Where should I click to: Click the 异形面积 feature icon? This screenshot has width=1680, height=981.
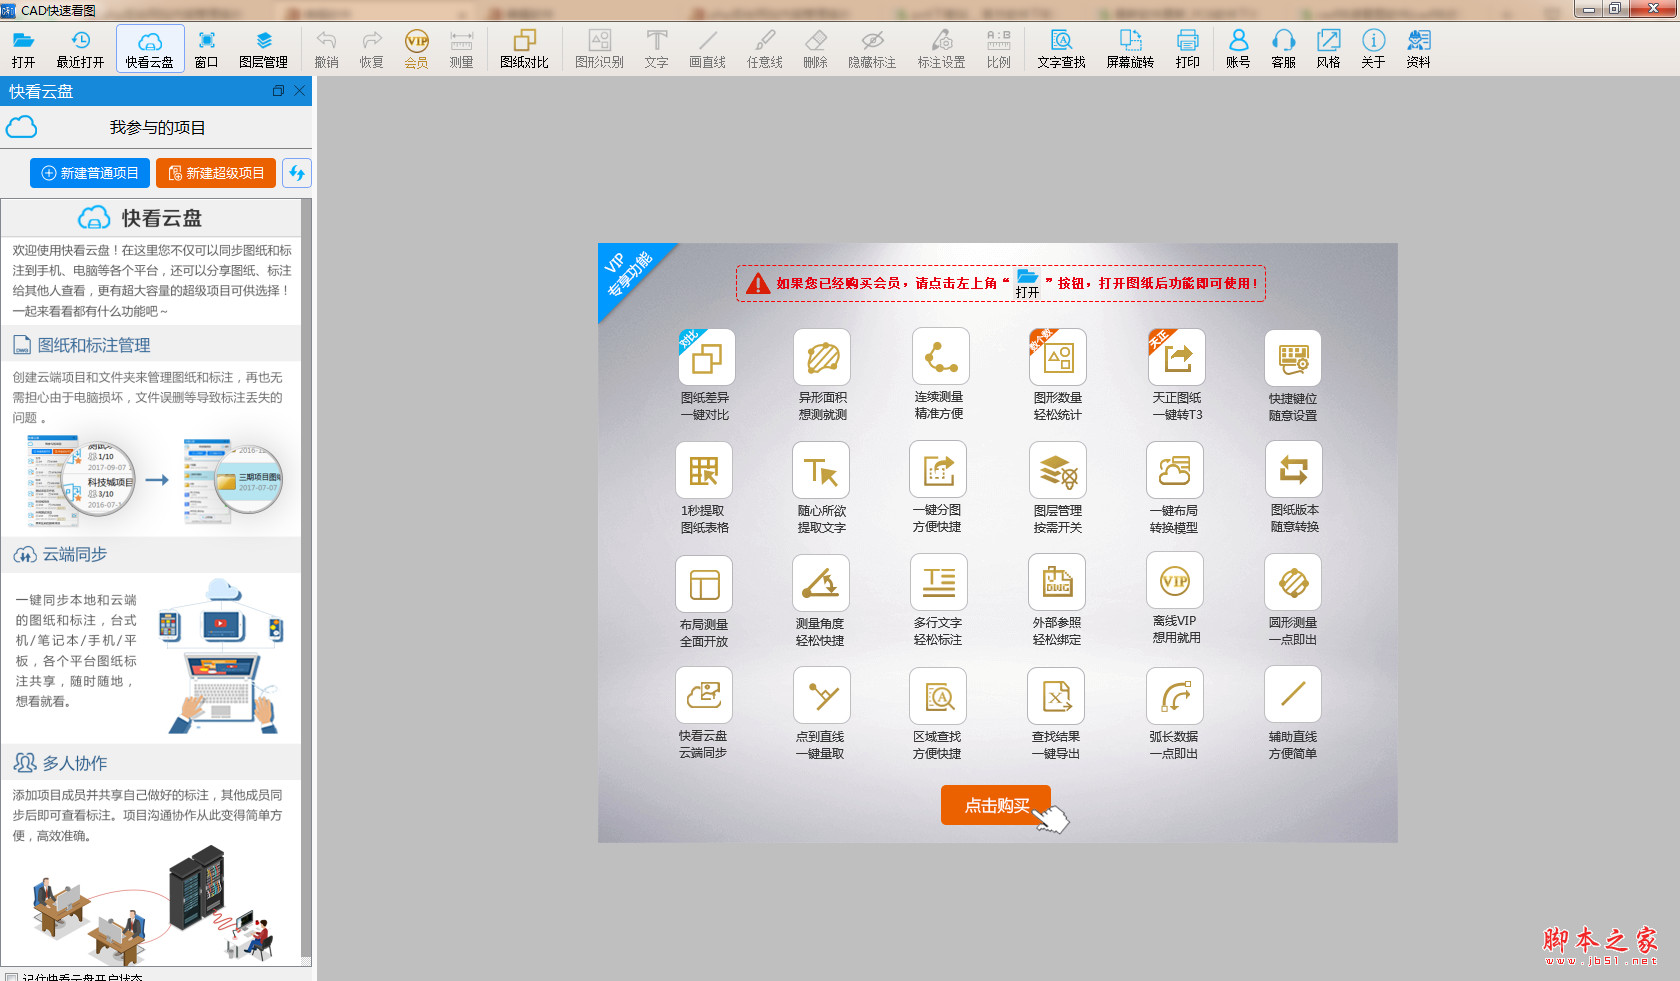[822, 357]
